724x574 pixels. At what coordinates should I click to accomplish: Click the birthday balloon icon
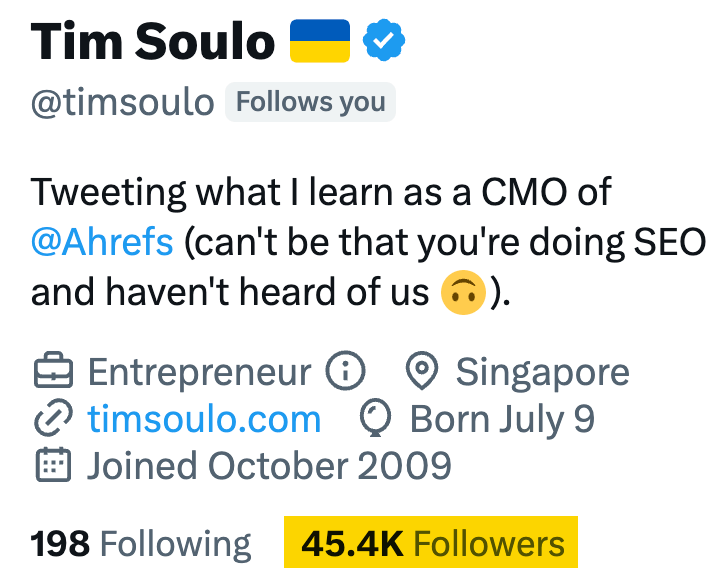tap(375, 418)
